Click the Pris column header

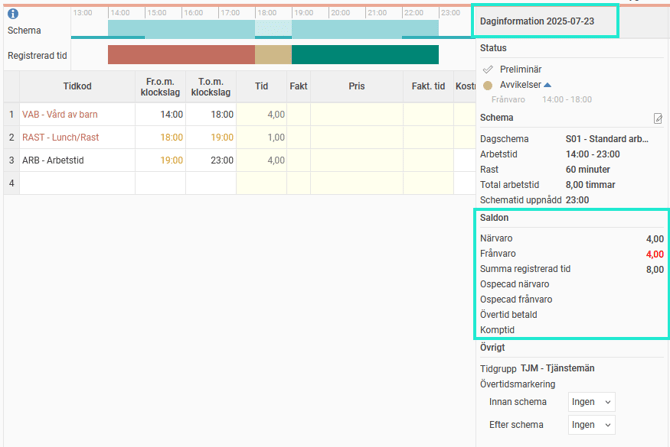pos(356,87)
